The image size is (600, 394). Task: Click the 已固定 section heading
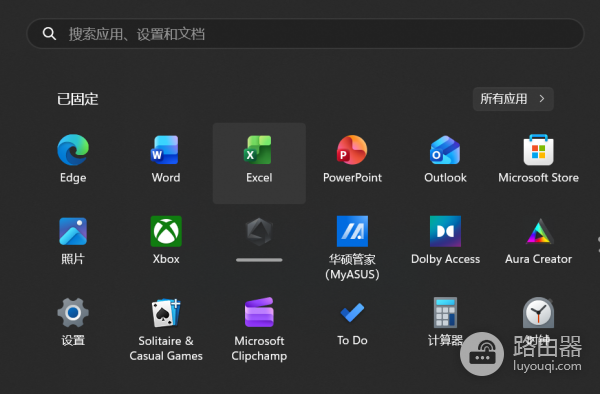click(78, 99)
